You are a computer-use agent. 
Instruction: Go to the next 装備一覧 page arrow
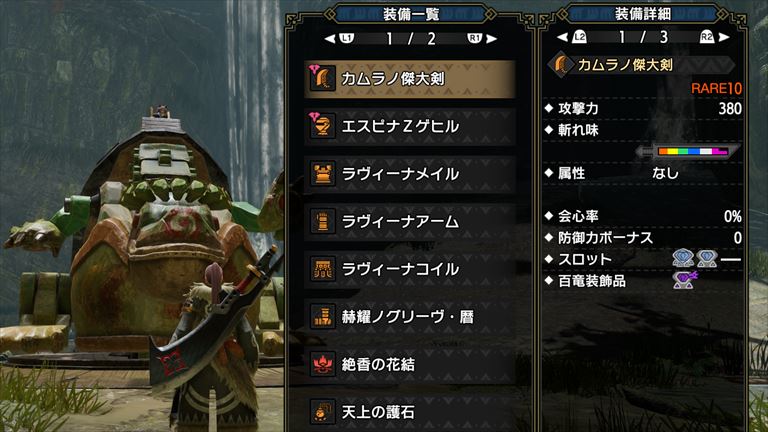pos(491,38)
